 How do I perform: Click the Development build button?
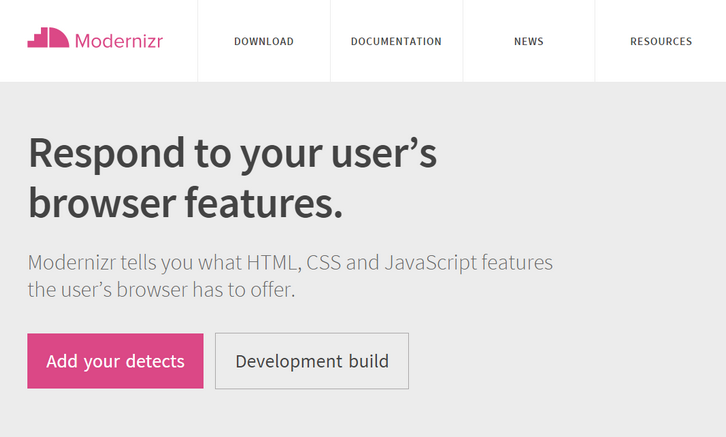point(312,361)
